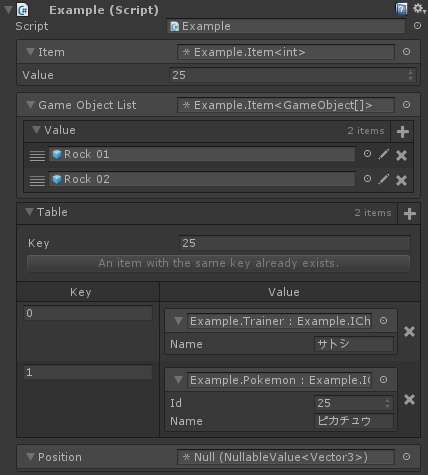The width and height of the screenshot is (428, 475).
Task: Click the new Key input field with 25
Action: tap(295, 243)
